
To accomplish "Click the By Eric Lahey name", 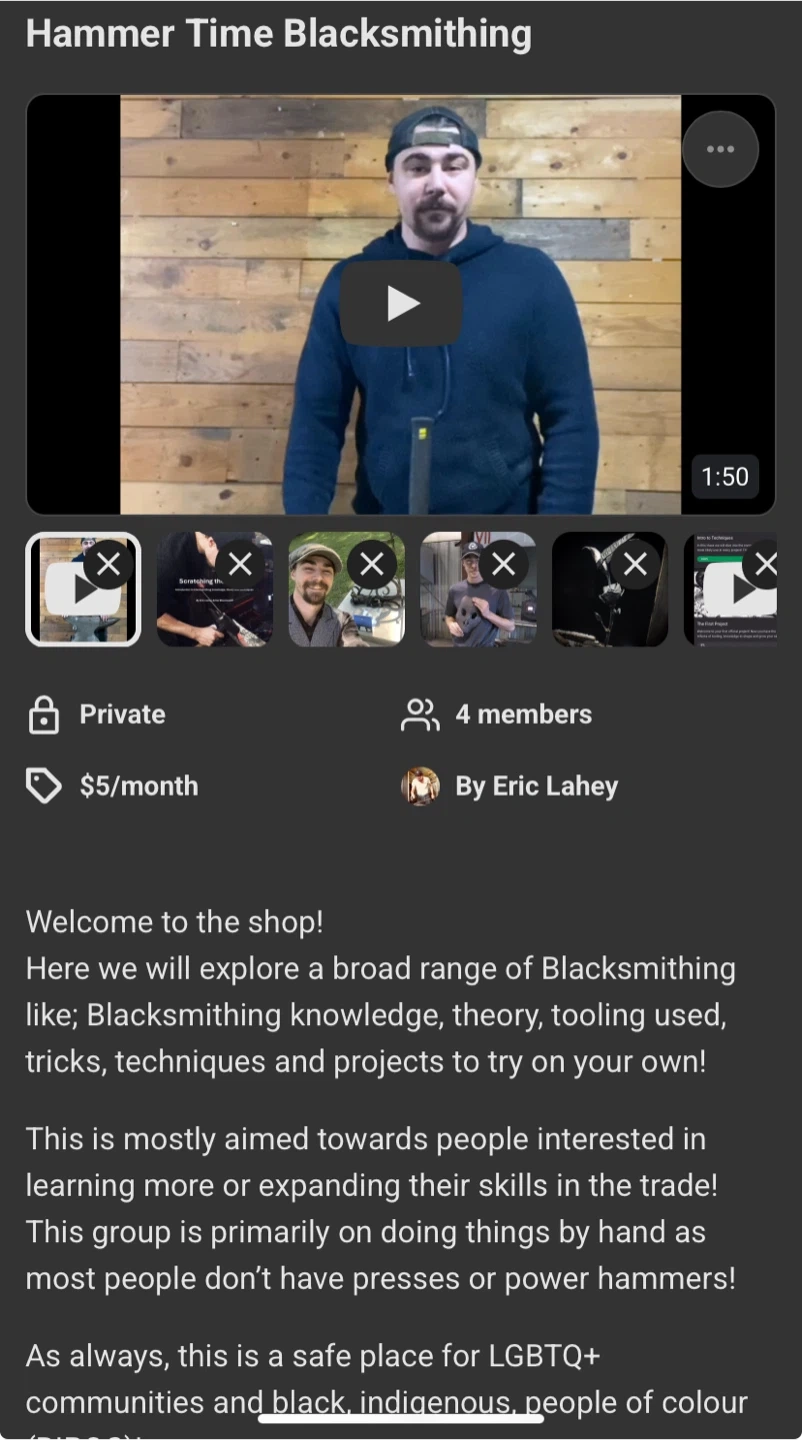I will click(x=537, y=787).
